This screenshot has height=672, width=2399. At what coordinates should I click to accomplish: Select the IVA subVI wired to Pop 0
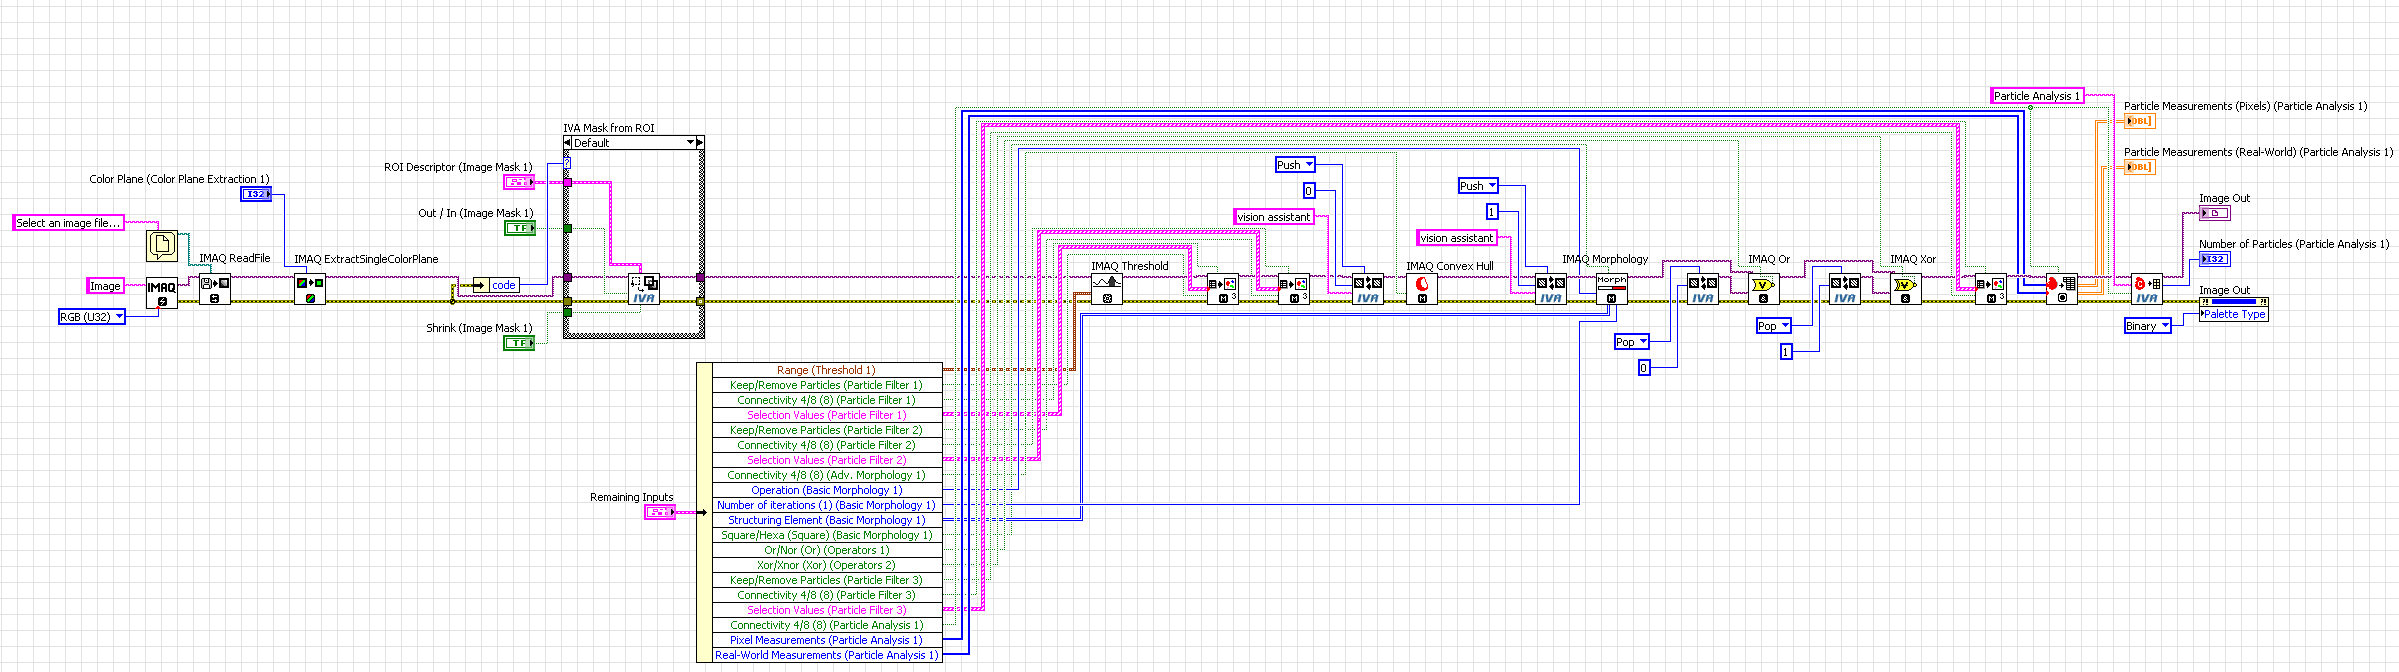pos(1702,290)
